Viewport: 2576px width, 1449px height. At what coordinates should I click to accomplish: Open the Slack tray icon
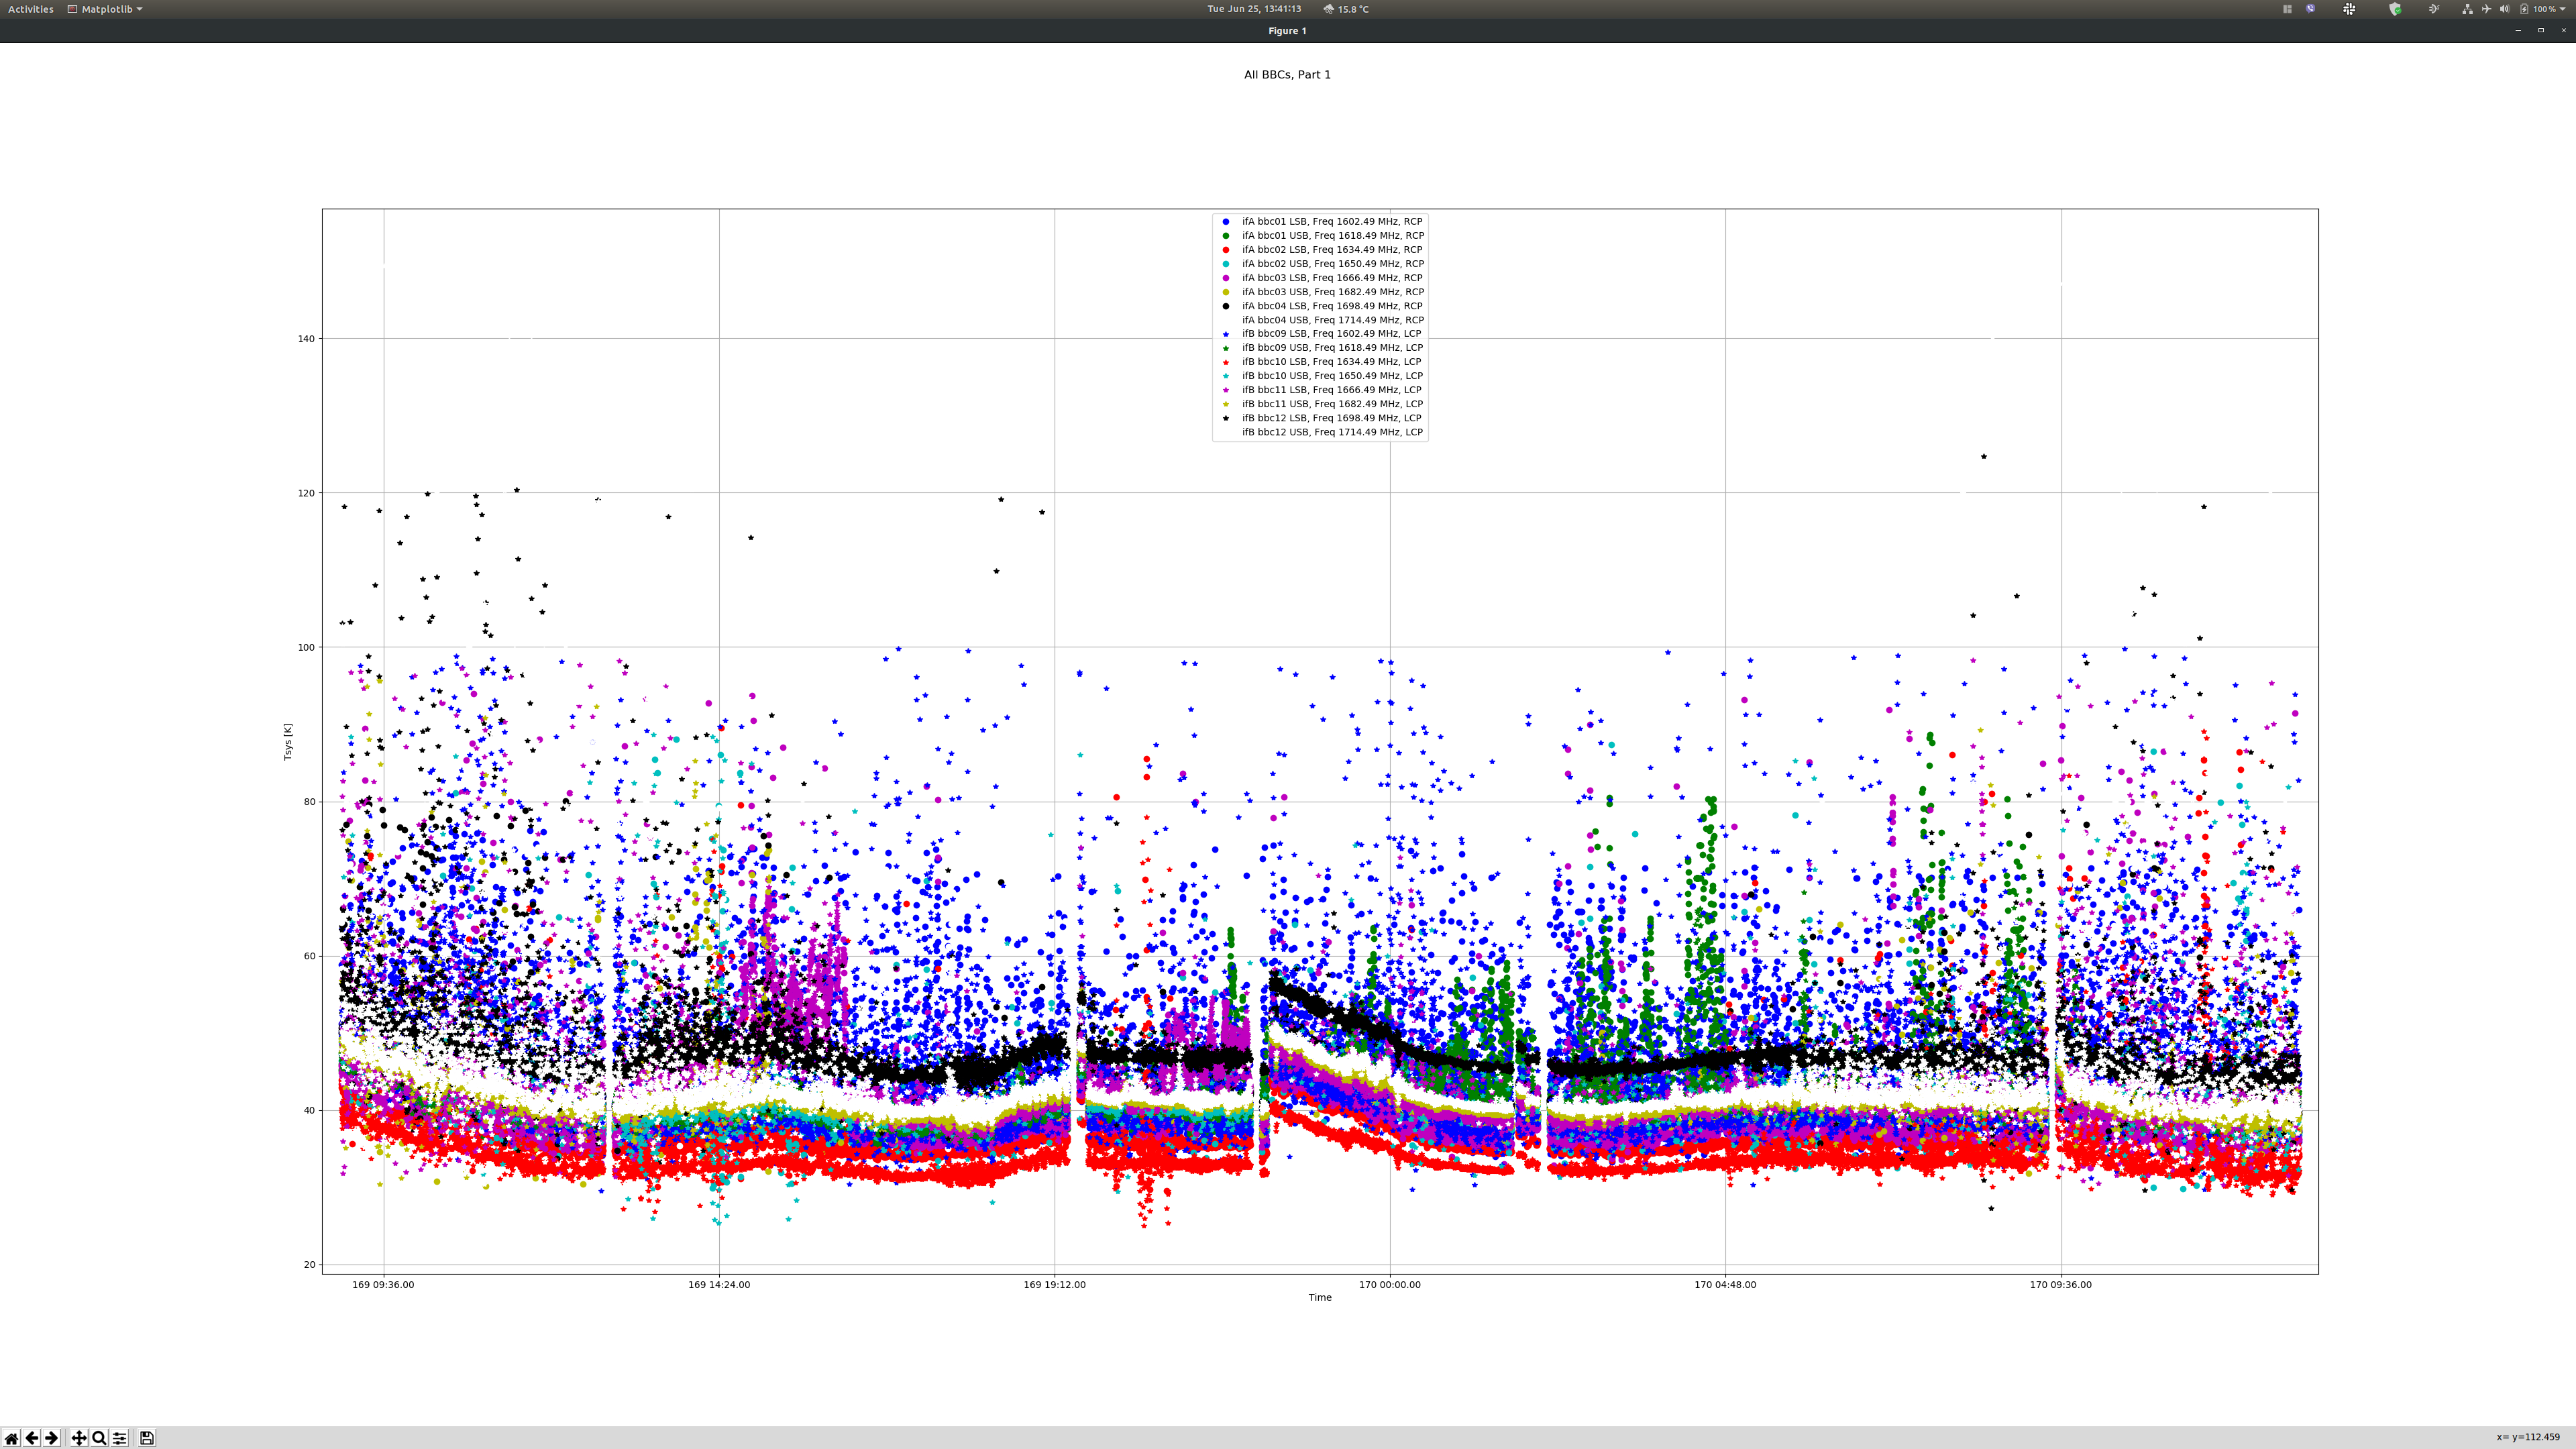point(2349,9)
